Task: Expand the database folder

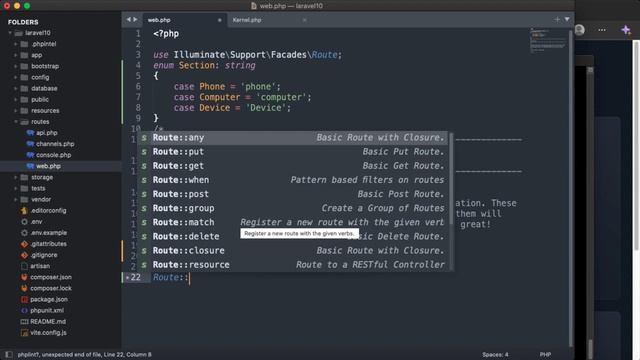Action: coord(16,89)
